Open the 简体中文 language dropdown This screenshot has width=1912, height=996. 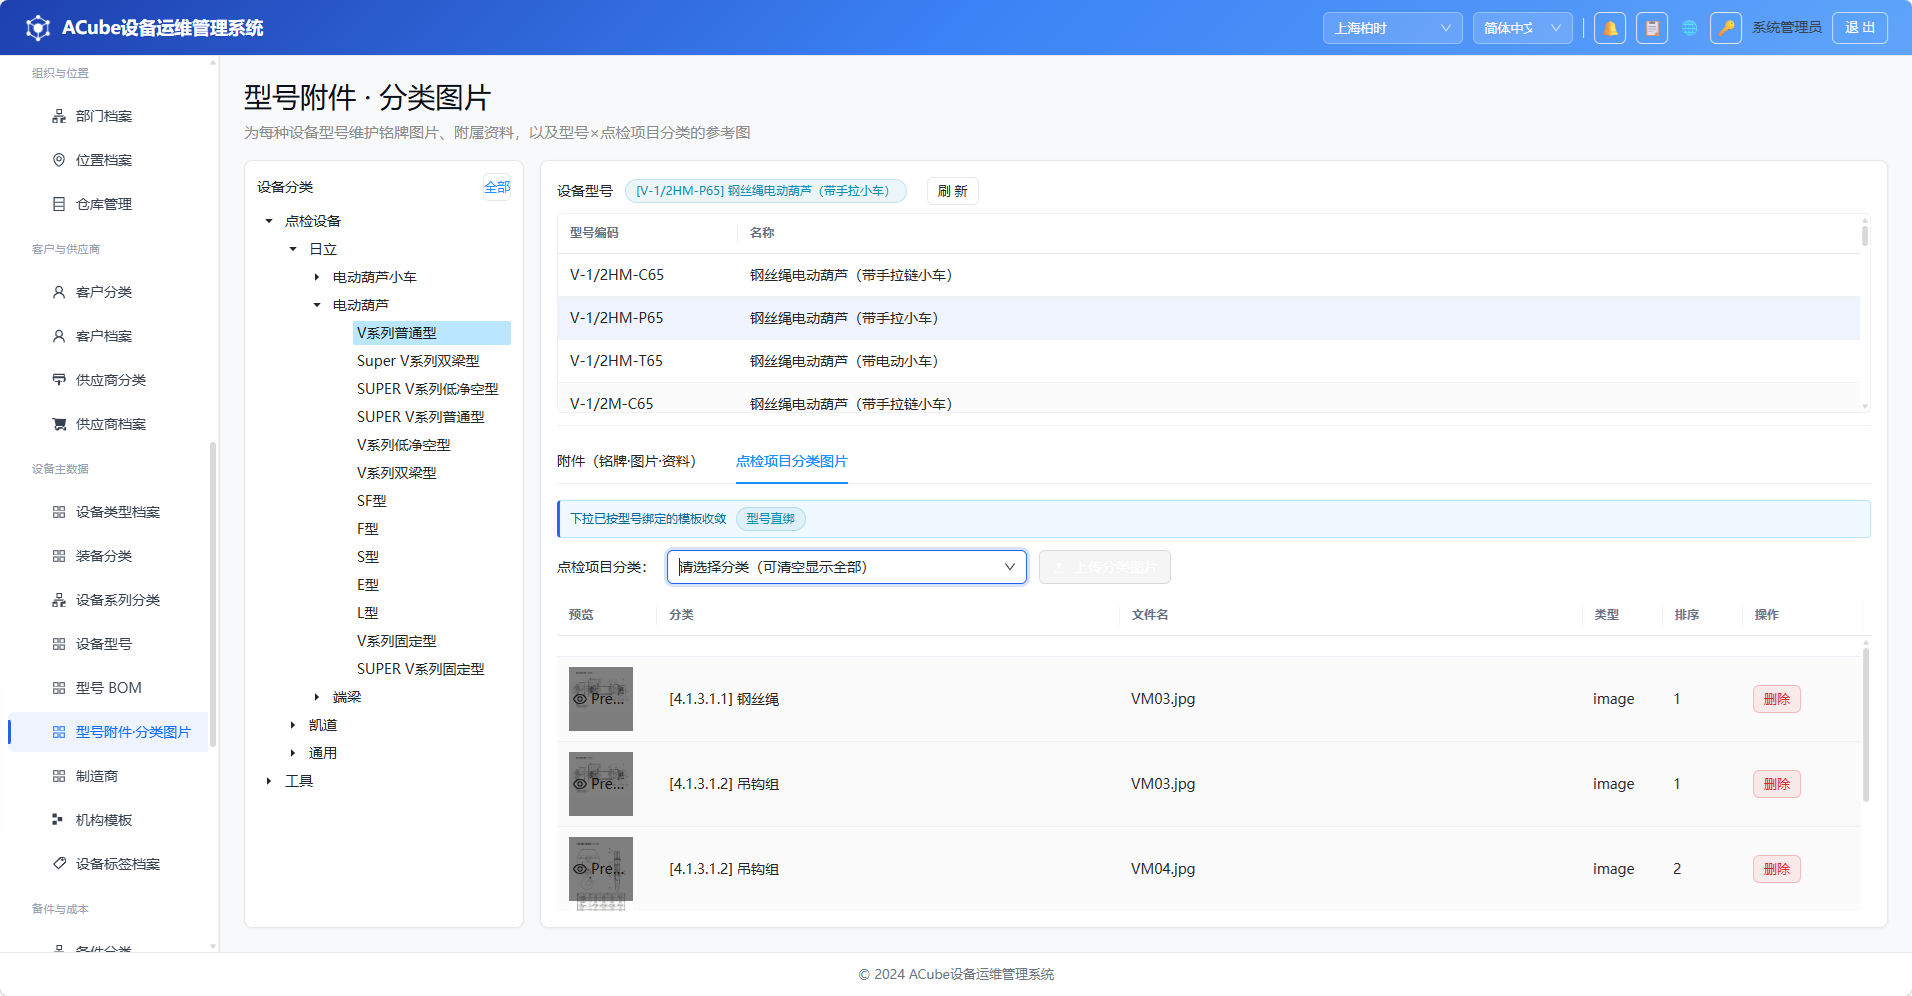[1522, 28]
